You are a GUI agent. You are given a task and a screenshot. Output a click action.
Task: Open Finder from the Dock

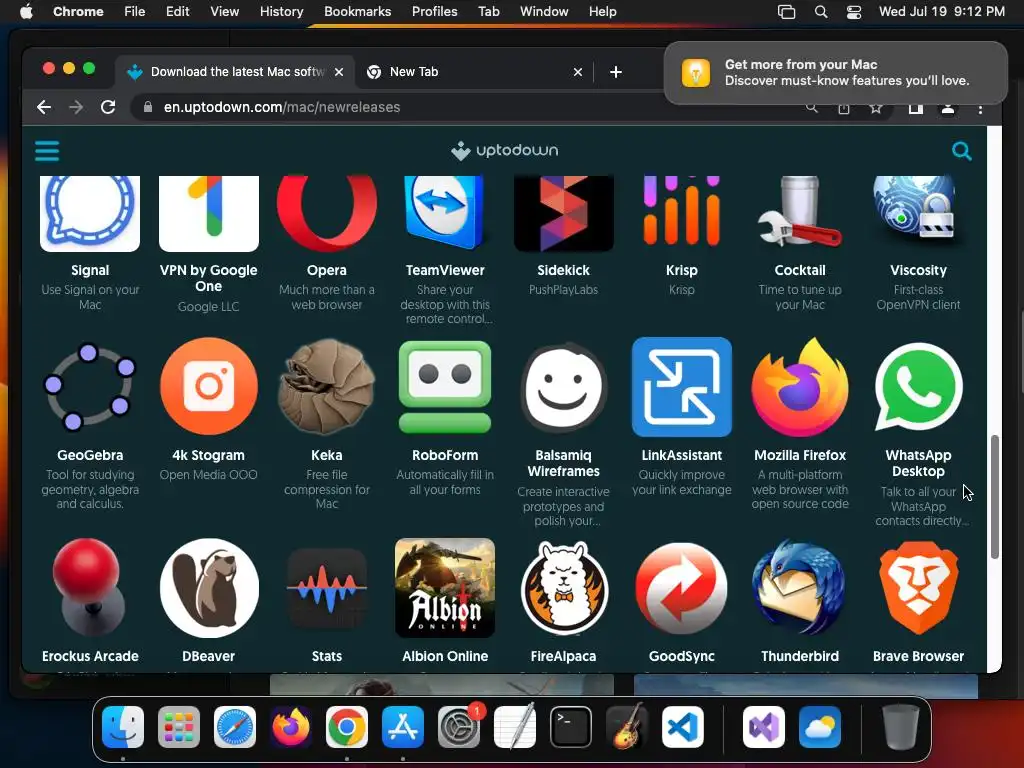click(x=123, y=727)
